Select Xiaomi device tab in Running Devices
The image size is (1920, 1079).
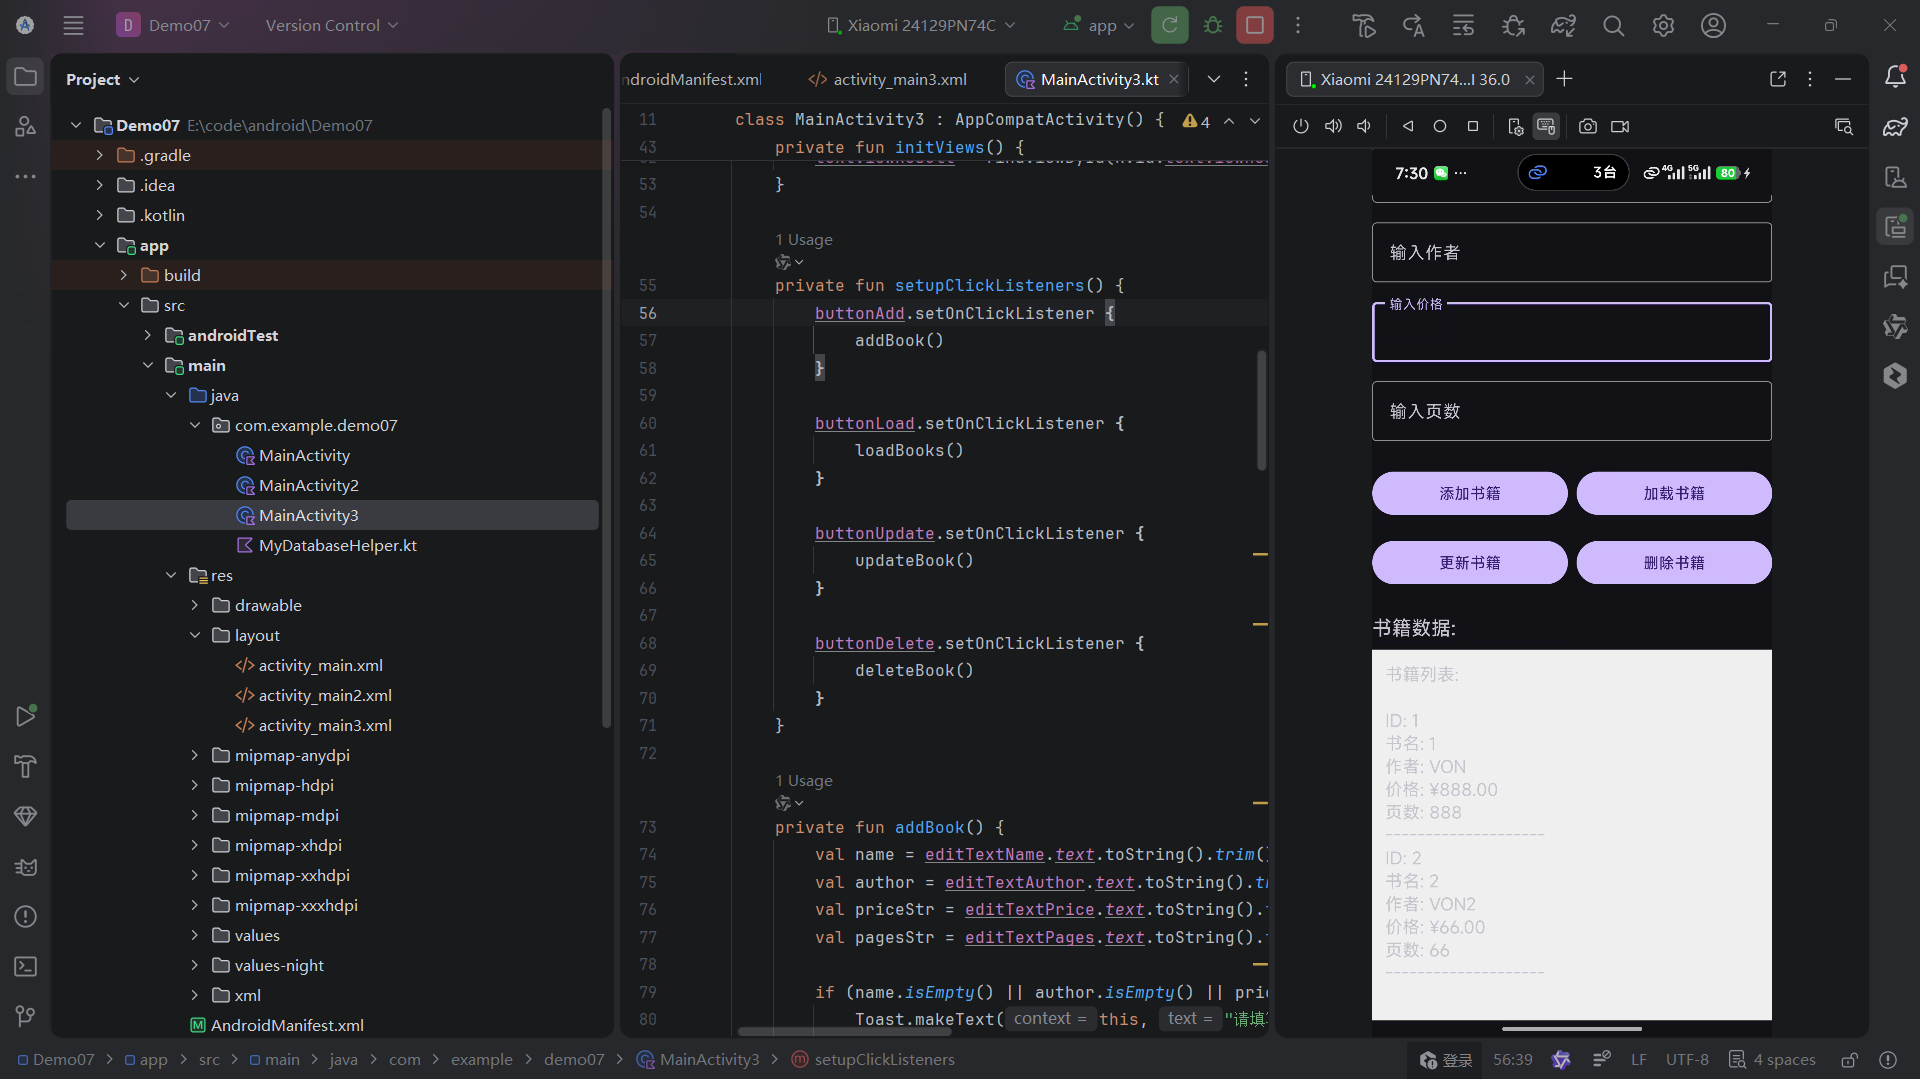[1414, 79]
